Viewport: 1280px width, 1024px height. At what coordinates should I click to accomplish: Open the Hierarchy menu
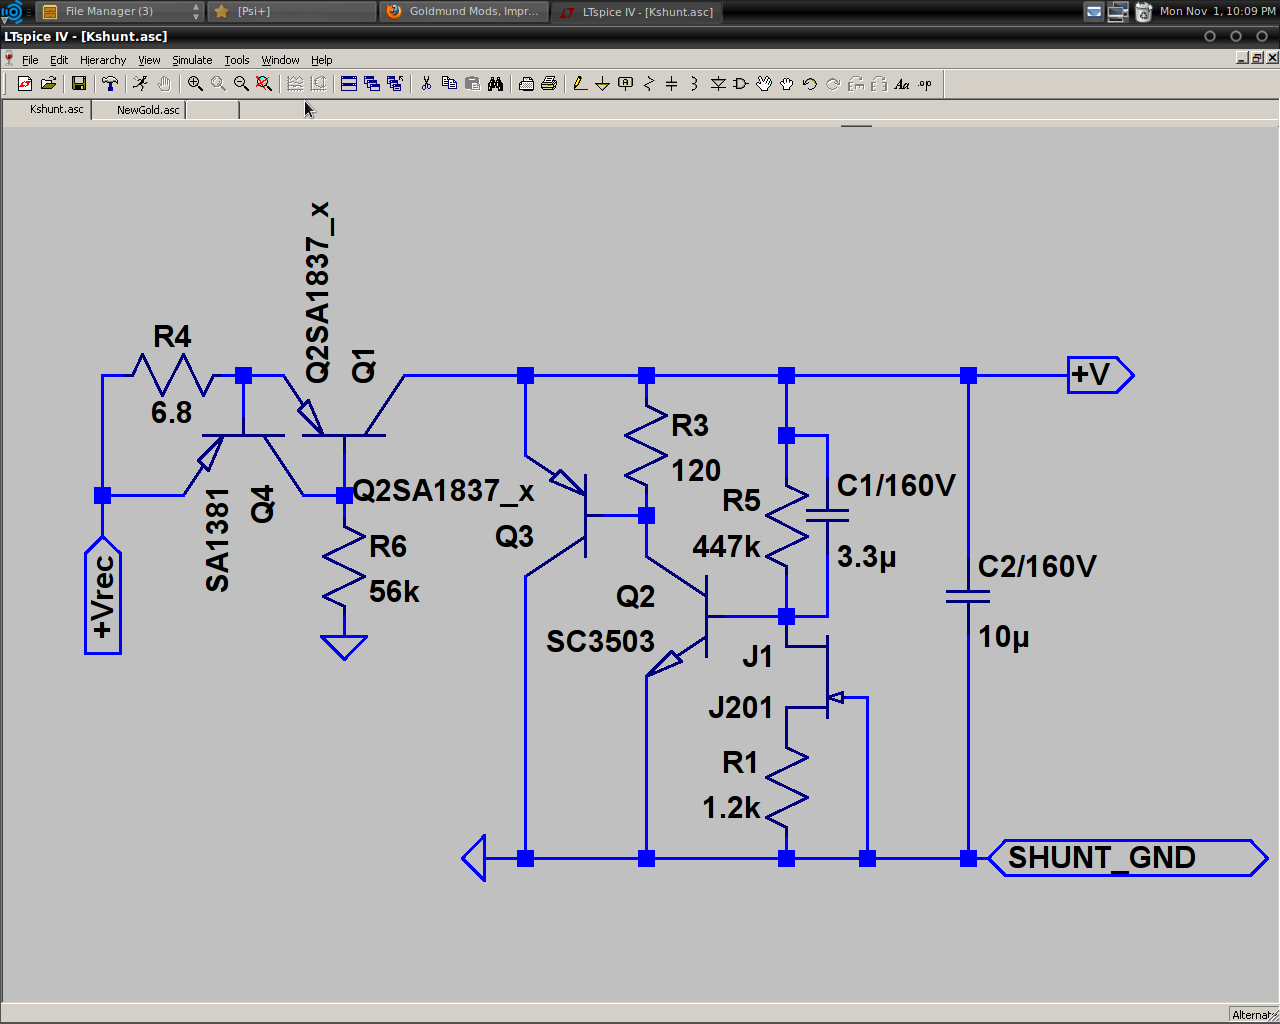(x=103, y=60)
